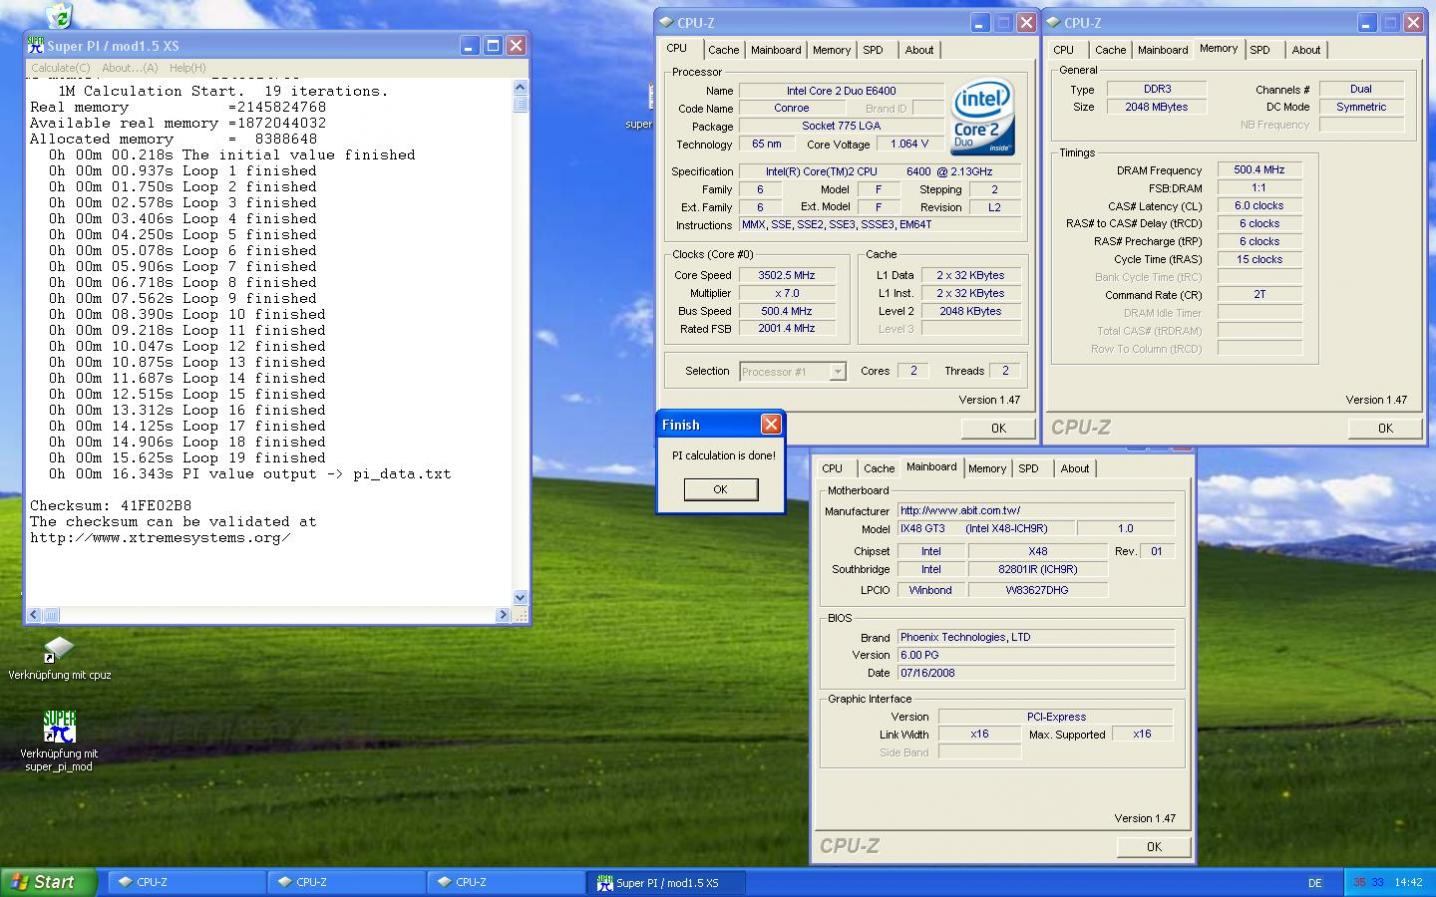Image resolution: width=1436 pixels, height=897 pixels.
Task: Select the Mainboard tab in the CPU-Z CPU window
Action: (776, 50)
